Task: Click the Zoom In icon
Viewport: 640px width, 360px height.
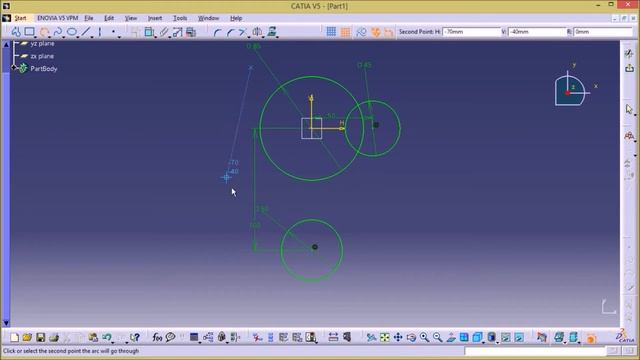Action: point(424,337)
